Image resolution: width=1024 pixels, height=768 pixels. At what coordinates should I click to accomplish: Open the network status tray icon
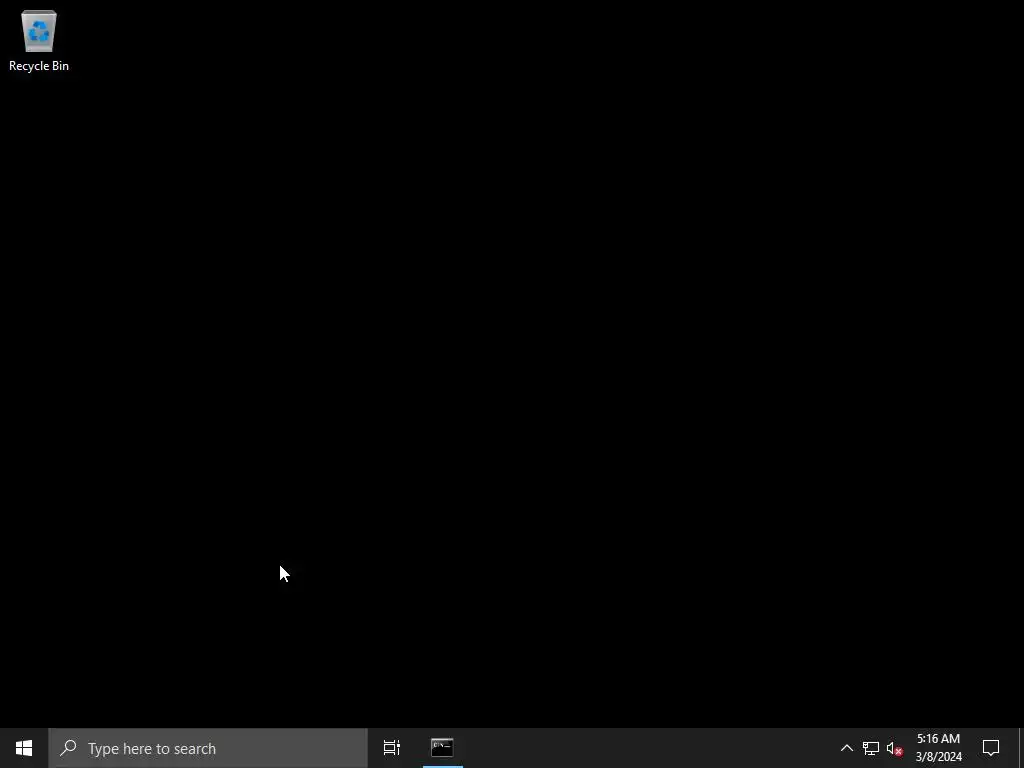(871, 748)
